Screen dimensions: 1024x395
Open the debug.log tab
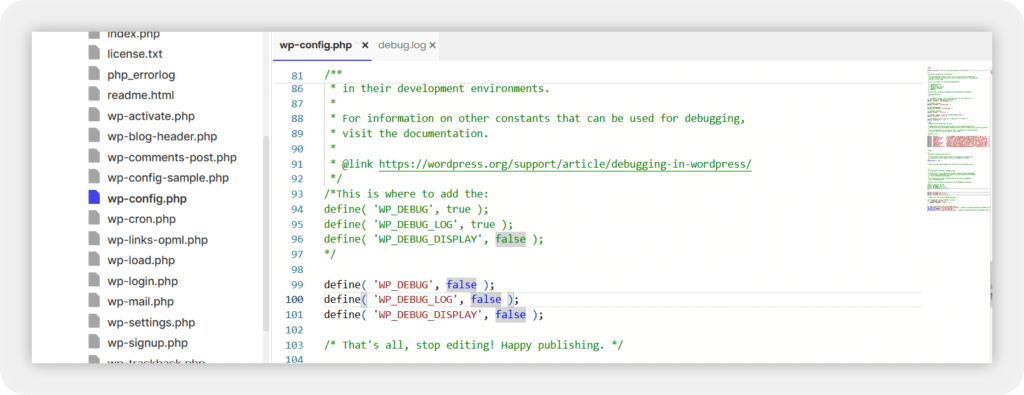click(402, 45)
